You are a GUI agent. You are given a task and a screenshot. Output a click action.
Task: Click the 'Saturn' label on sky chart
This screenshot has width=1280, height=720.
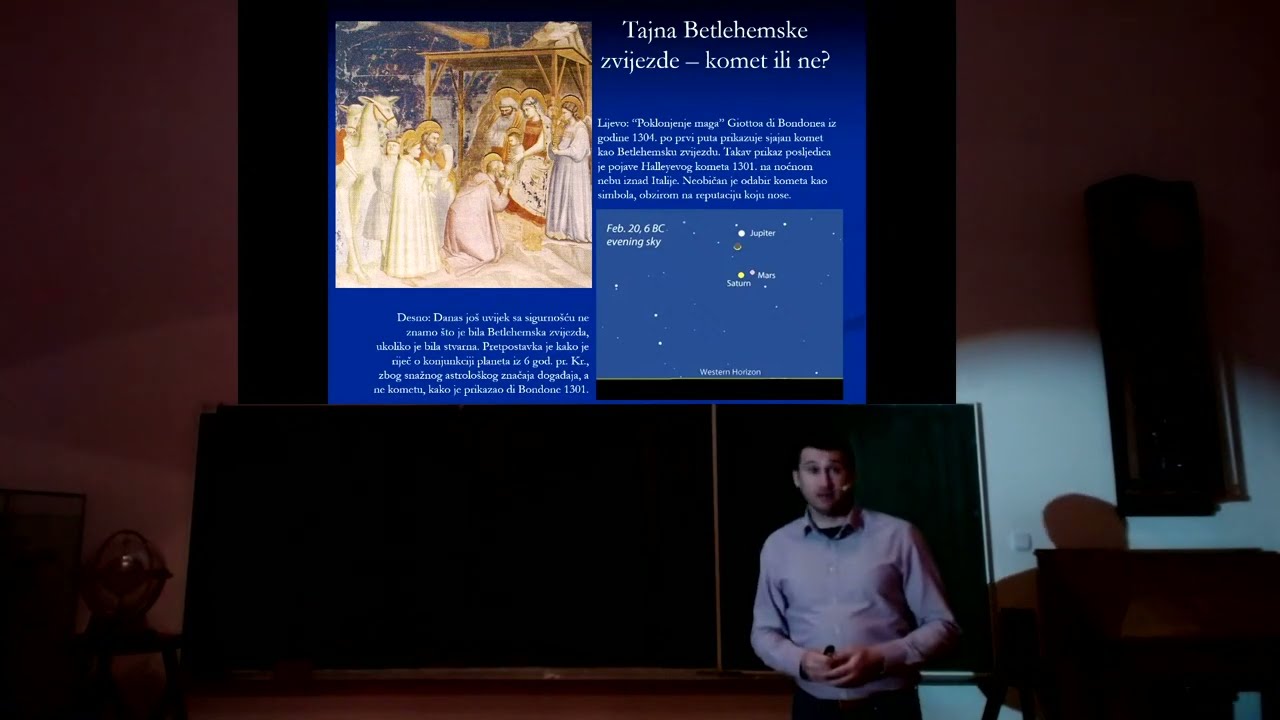pos(738,284)
